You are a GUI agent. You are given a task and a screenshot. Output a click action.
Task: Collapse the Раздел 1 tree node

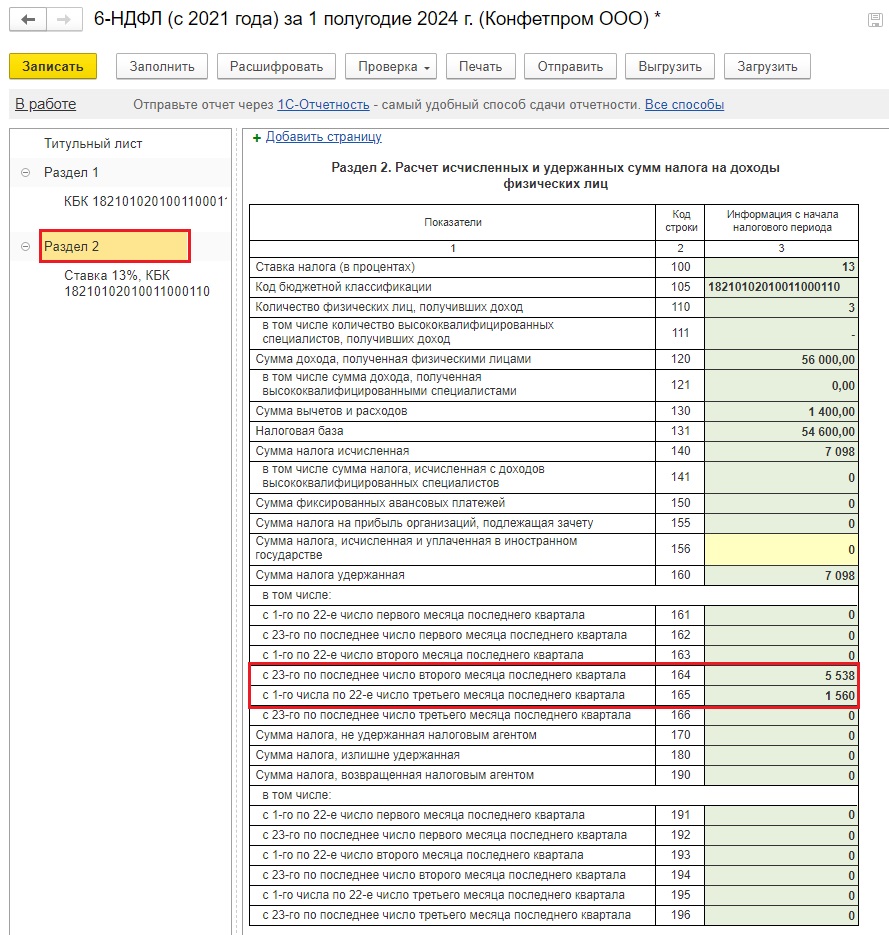pyautogui.click(x=26, y=173)
